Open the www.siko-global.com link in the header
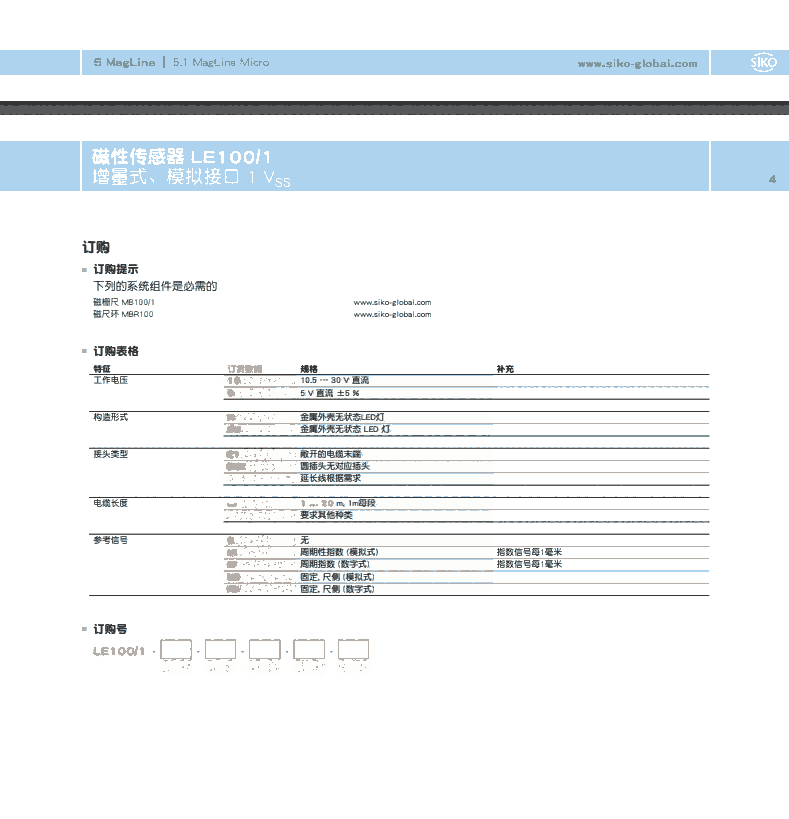 coord(637,64)
